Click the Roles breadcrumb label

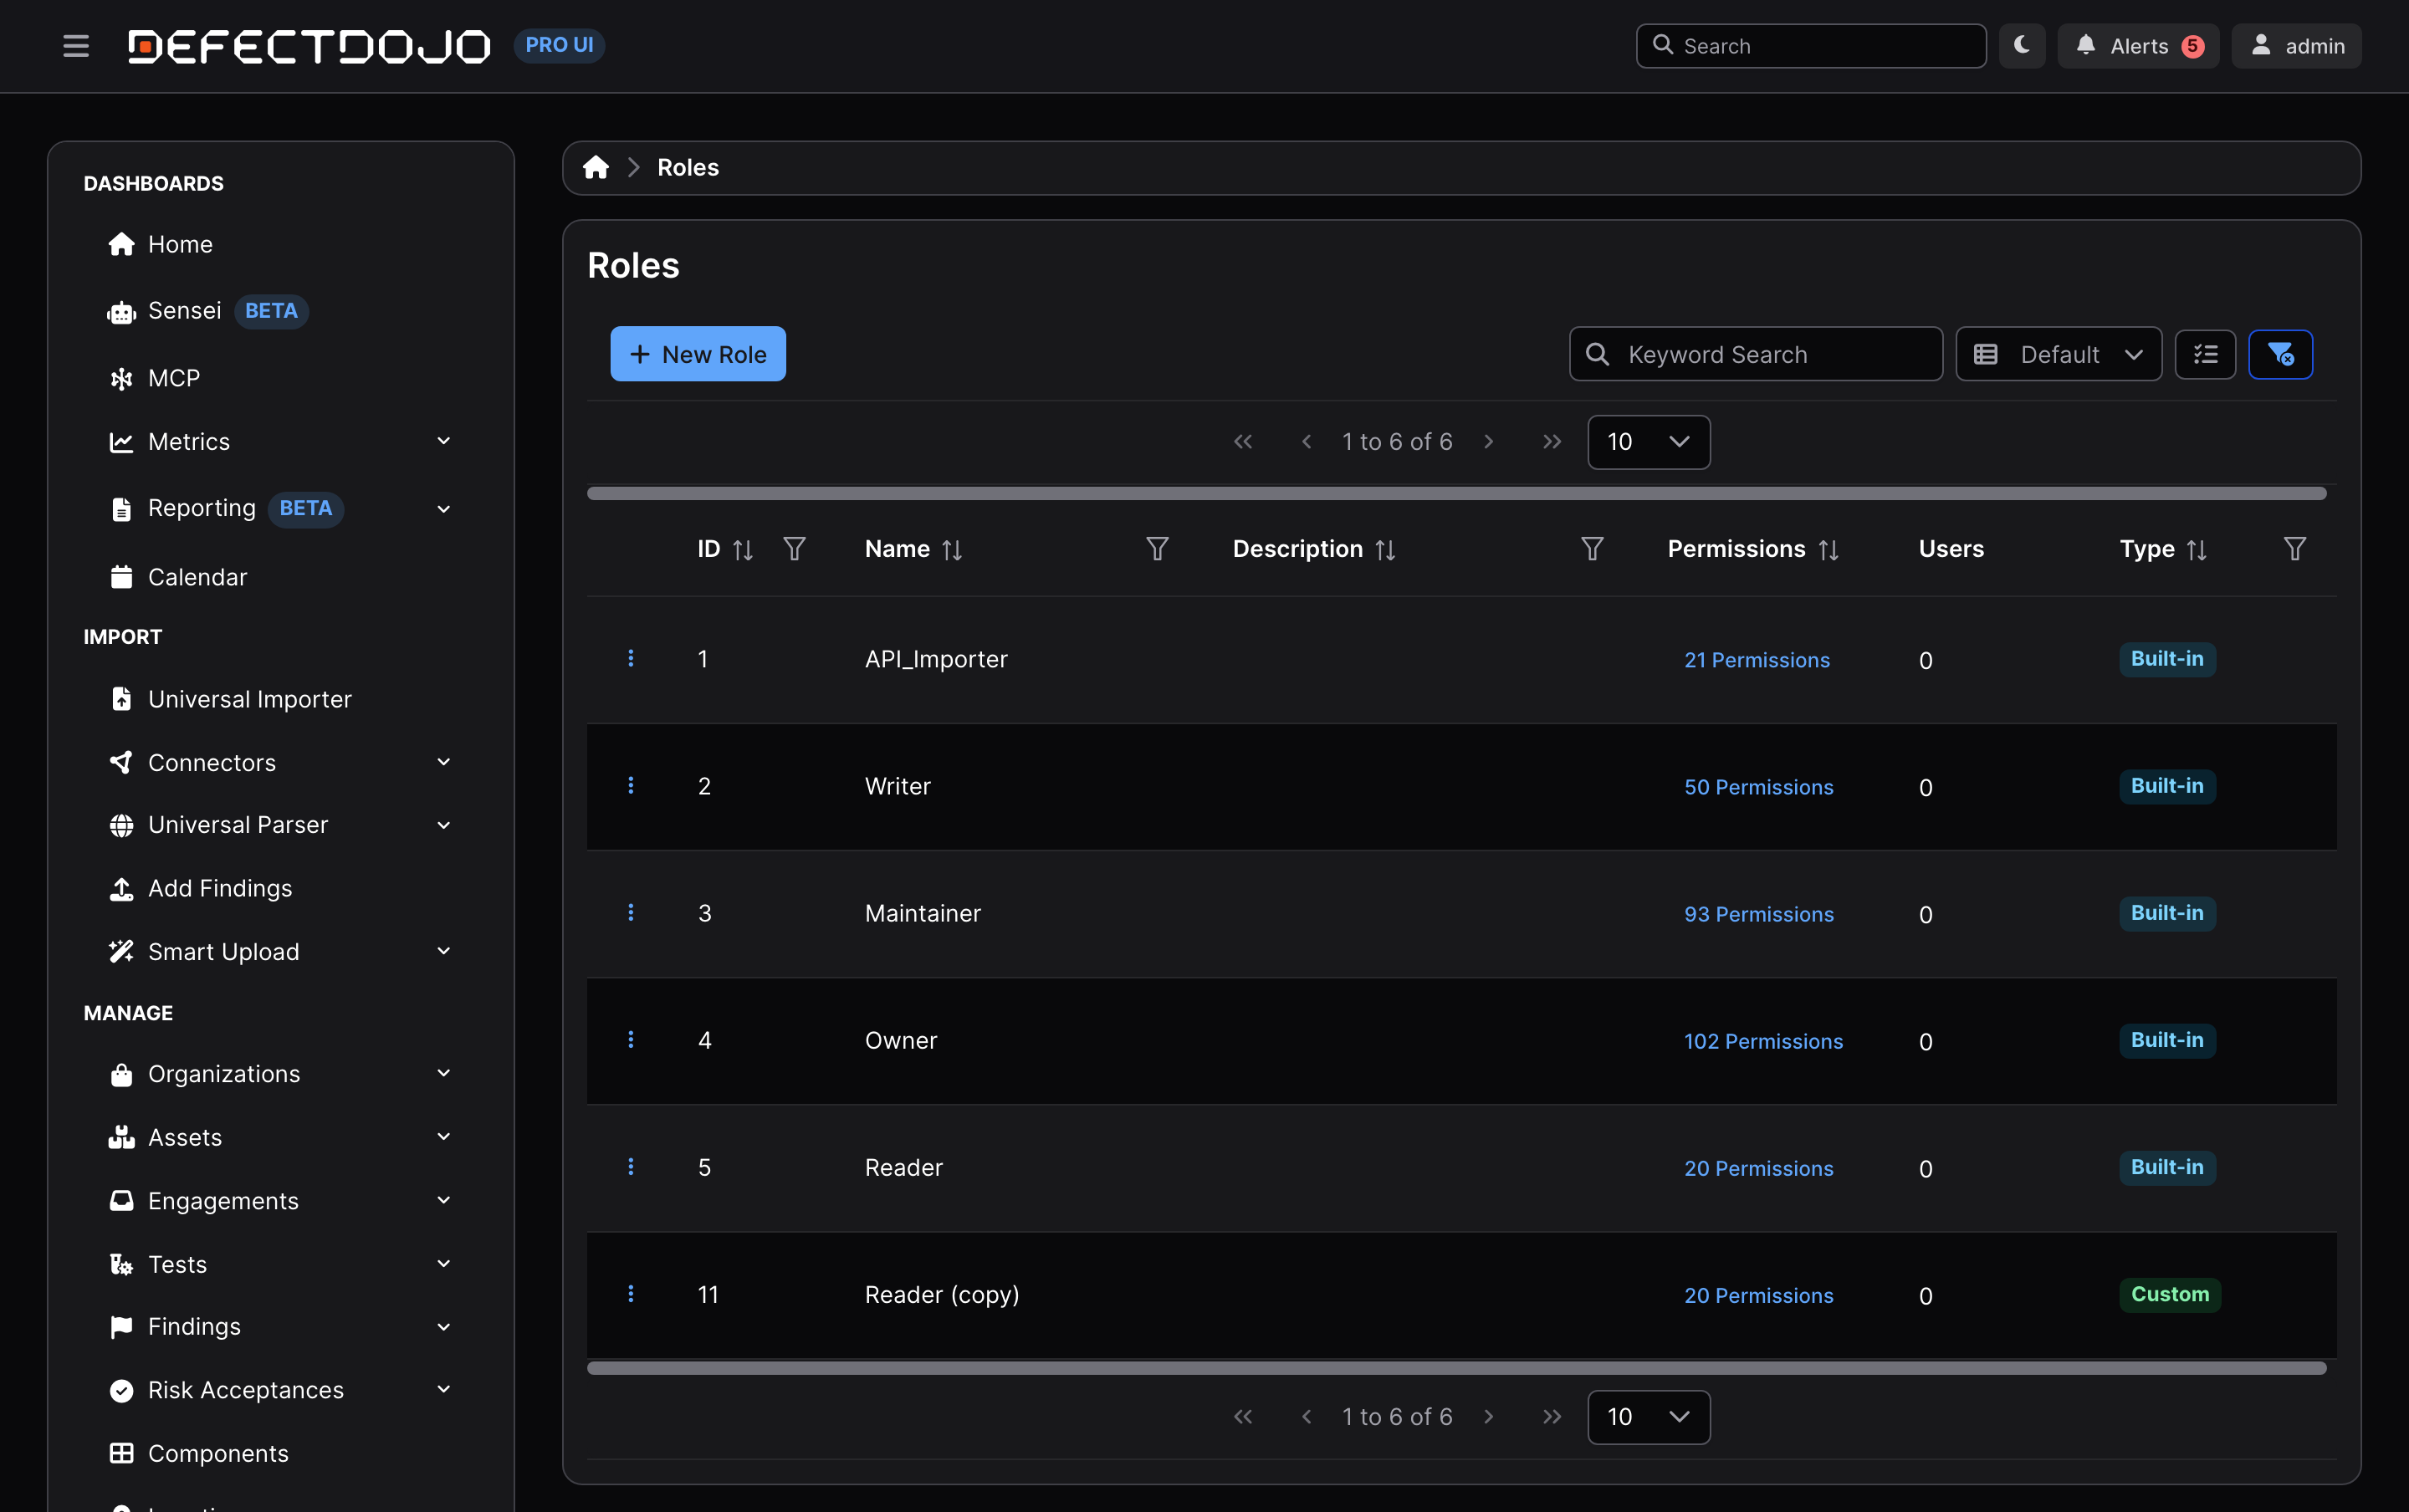(688, 167)
